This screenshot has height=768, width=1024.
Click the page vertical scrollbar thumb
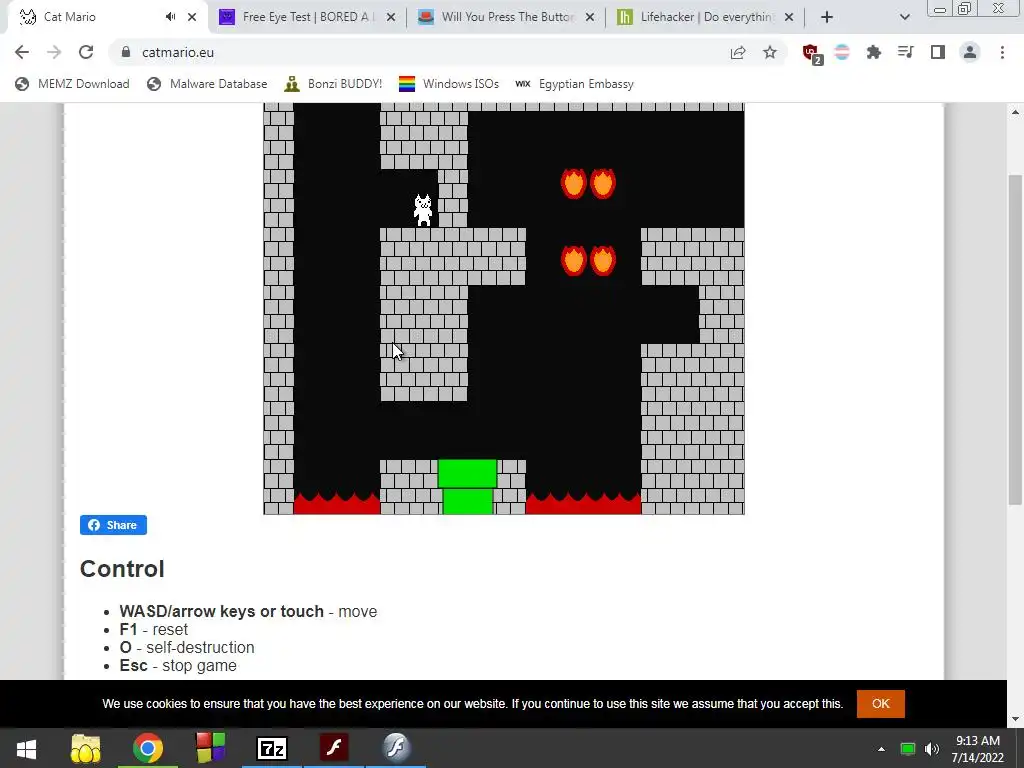tap(1015, 340)
